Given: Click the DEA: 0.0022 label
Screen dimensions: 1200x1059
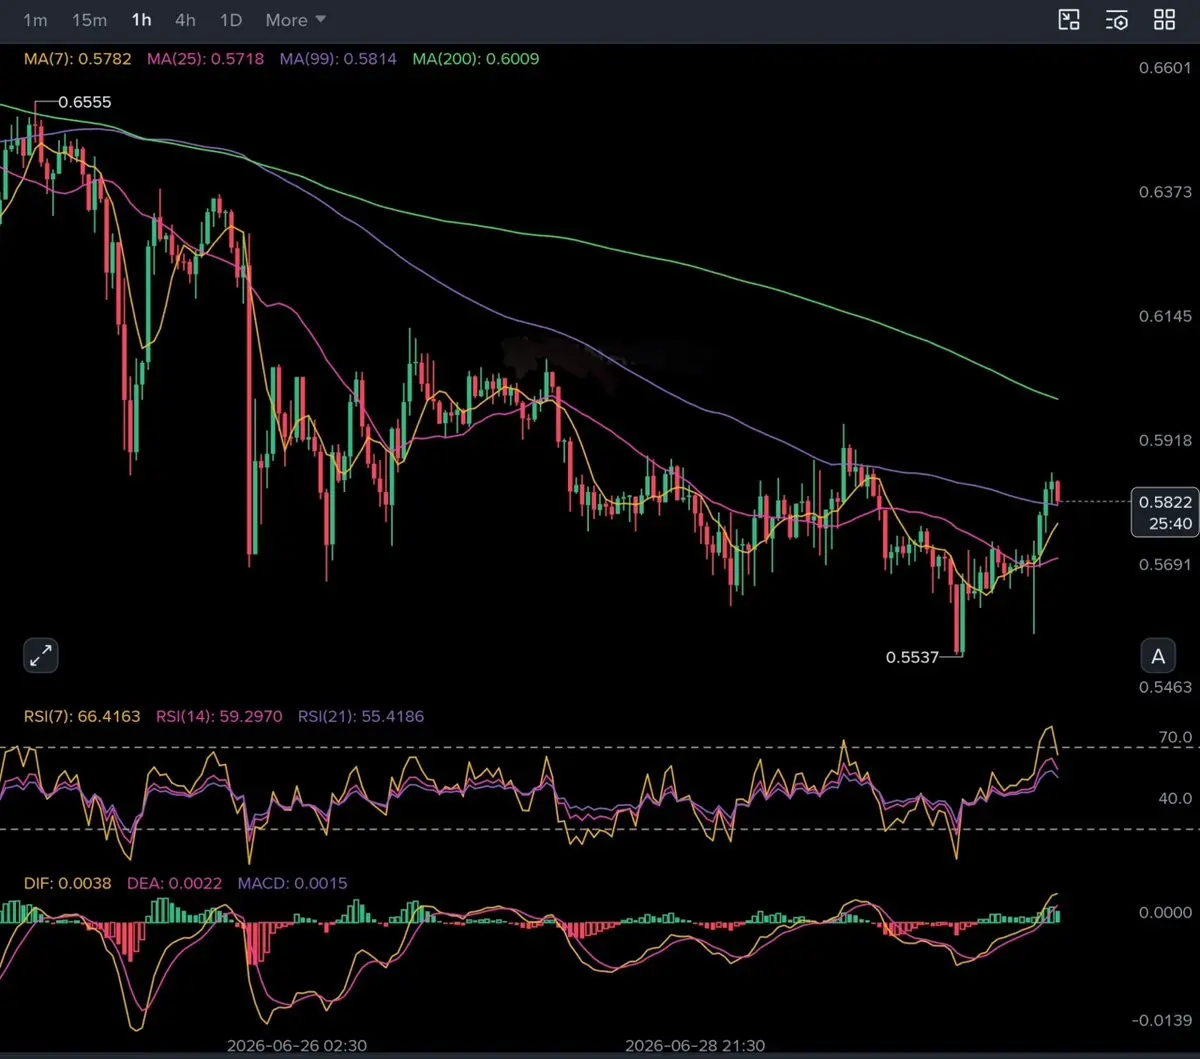Looking at the screenshot, I should tap(175, 883).
